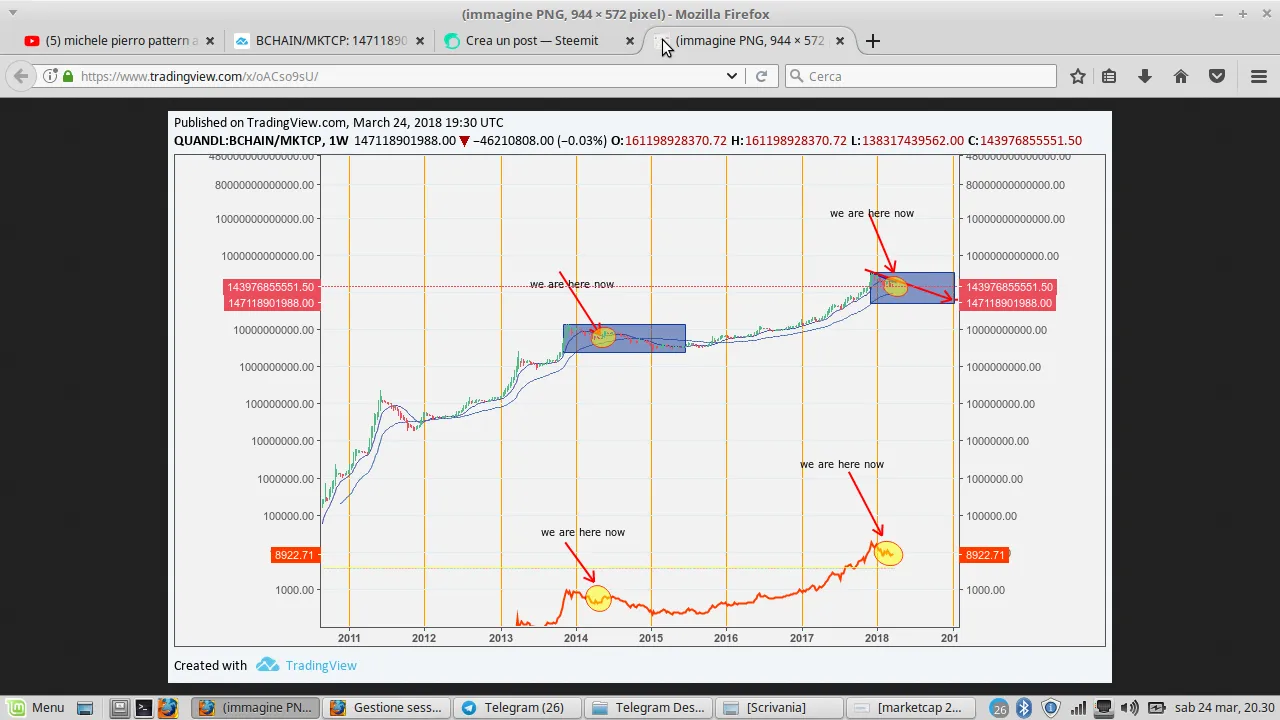
Task: Launch Firefox from panel launcher
Action: (x=168, y=708)
